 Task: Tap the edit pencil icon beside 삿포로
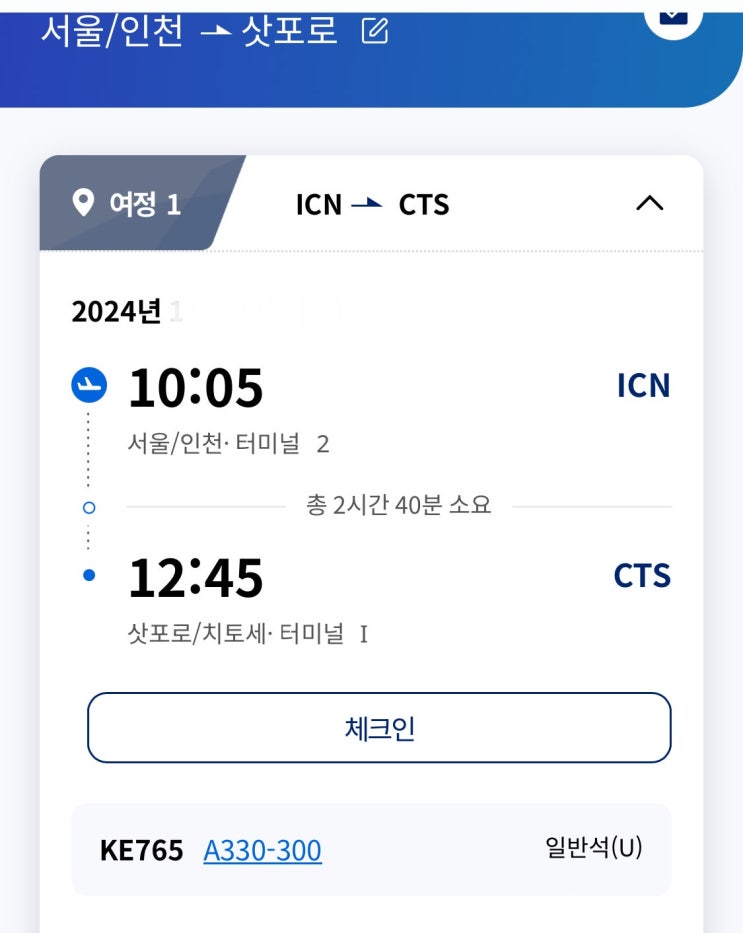(375, 32)
